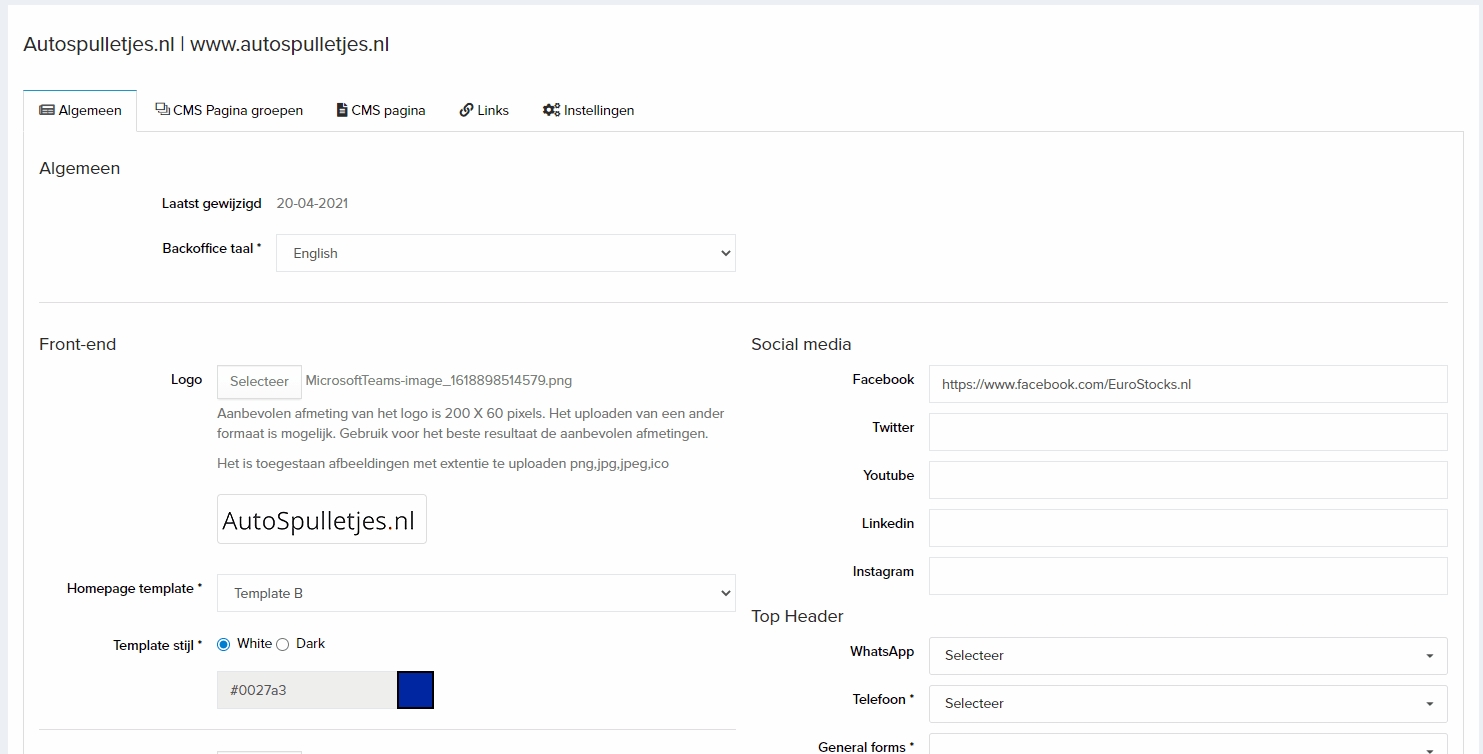Open the Algemeen tab
Screen dimensions: 1483x754
click(x=80, y=110)
